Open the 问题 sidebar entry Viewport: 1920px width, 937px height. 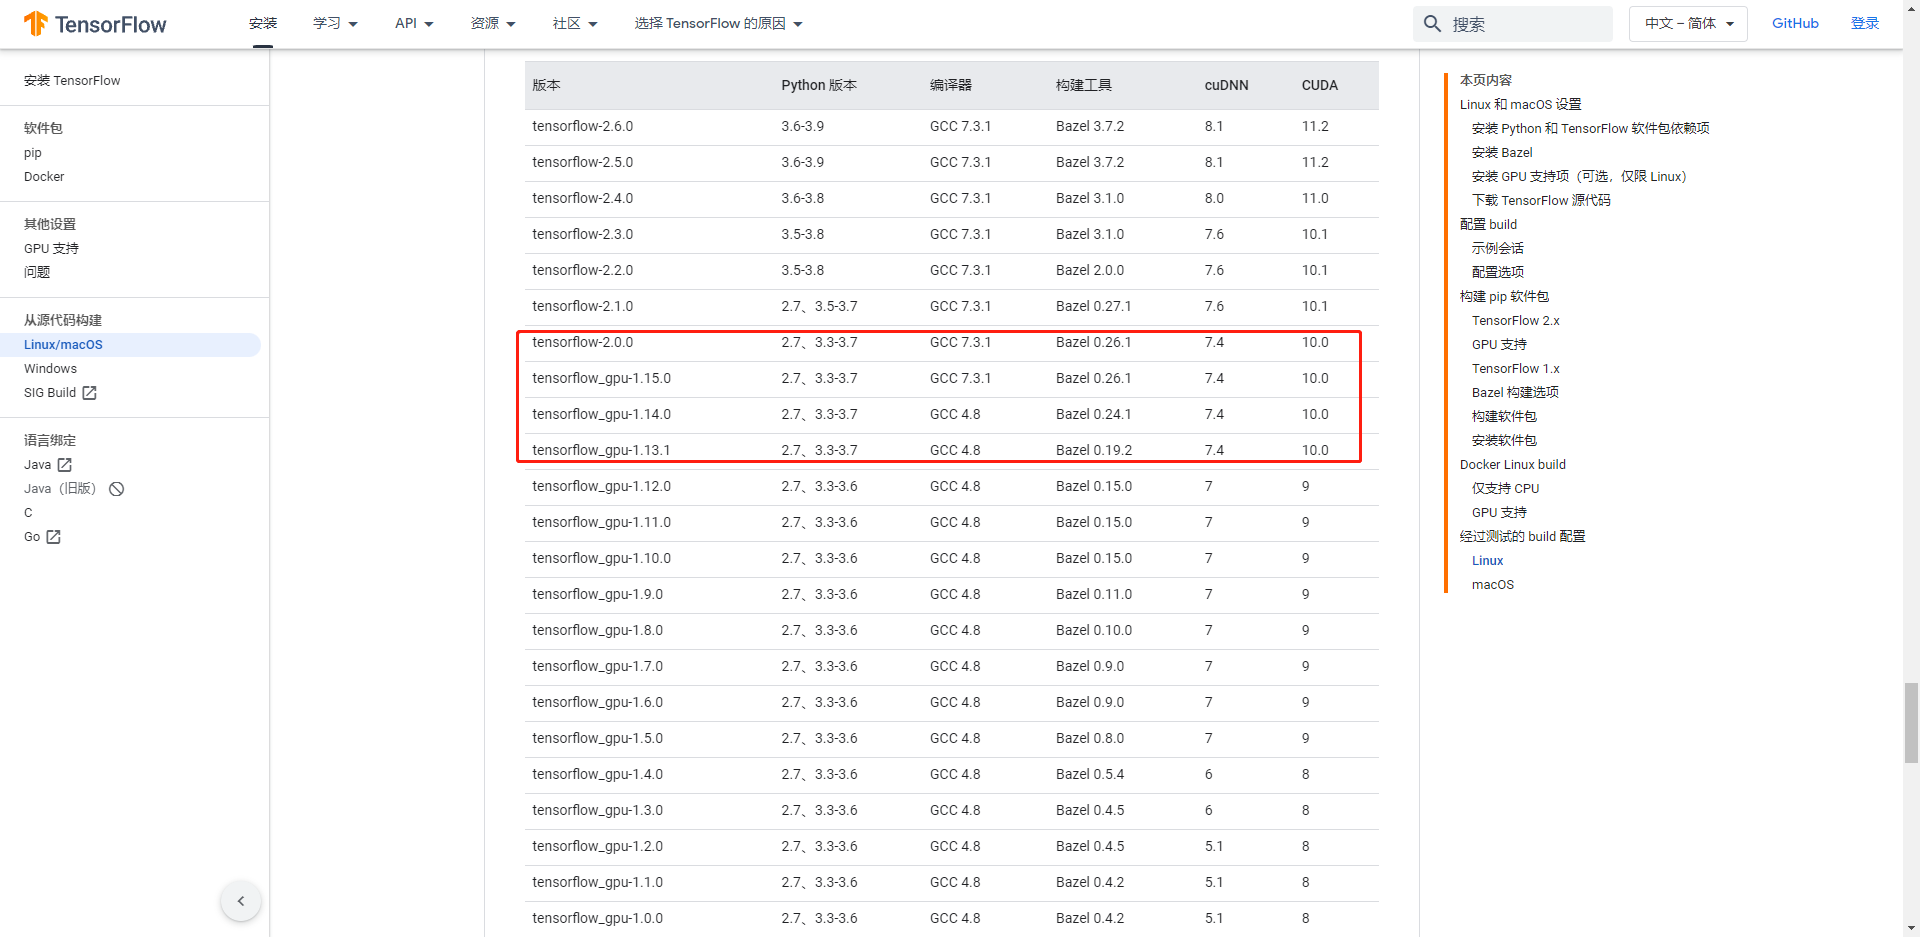coord(37,273)
